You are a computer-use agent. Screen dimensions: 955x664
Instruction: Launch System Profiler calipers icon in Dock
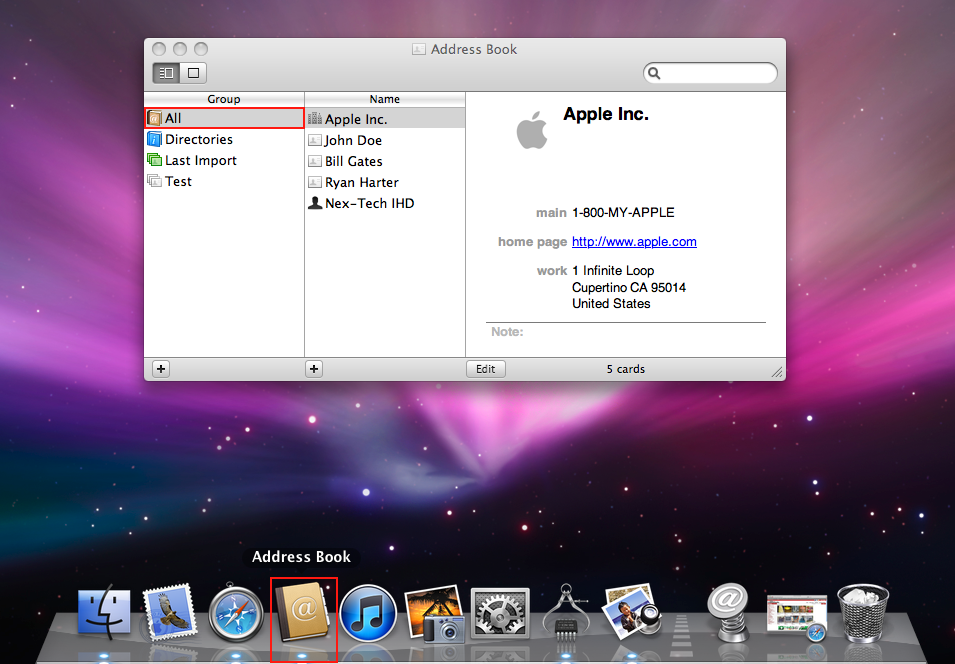[566, 612]
